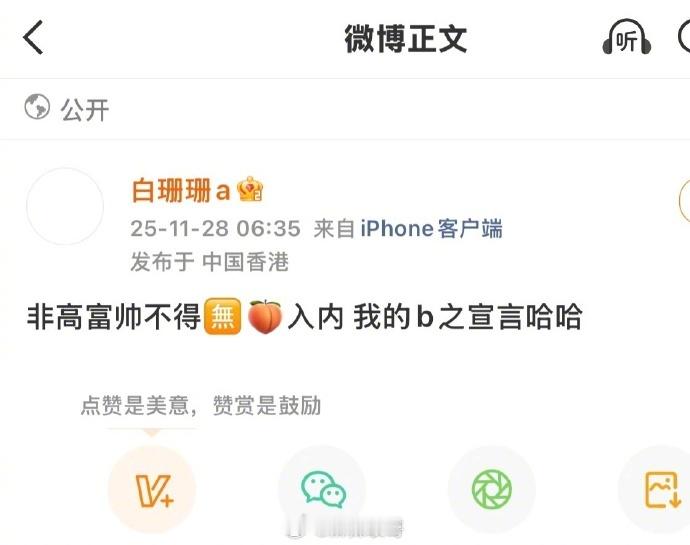Tap the headphone listen icon
Screen dimensions: 690x545
point(627,37)
